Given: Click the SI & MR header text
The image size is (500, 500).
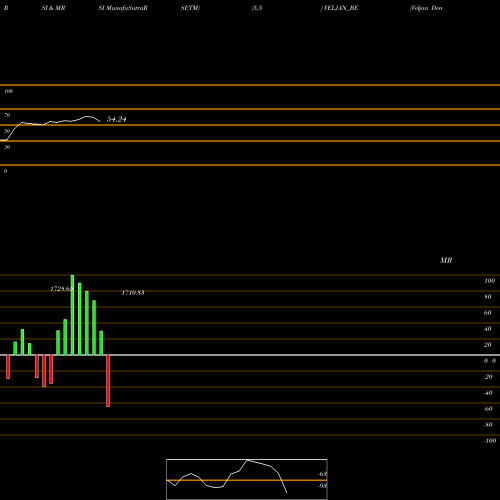Looking at the screenshot, I should [x=53, y=8].
